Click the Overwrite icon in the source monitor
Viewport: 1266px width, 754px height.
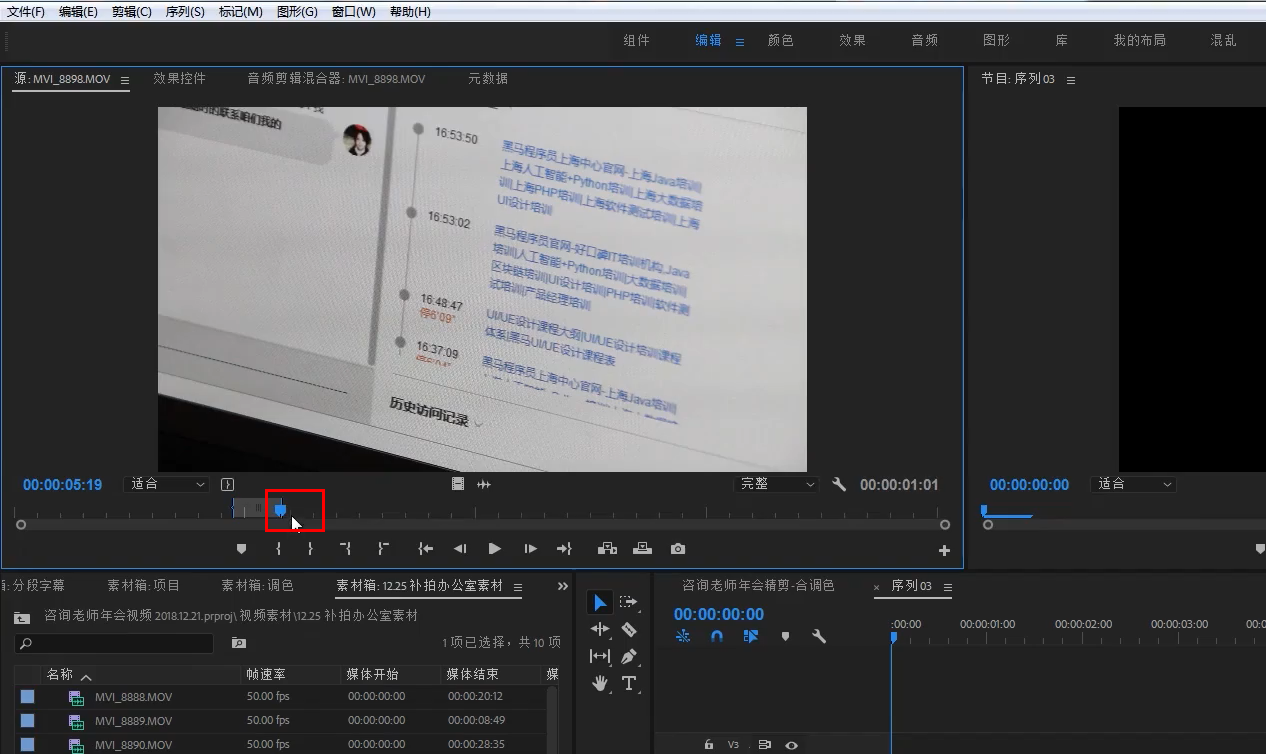point(642,548)
